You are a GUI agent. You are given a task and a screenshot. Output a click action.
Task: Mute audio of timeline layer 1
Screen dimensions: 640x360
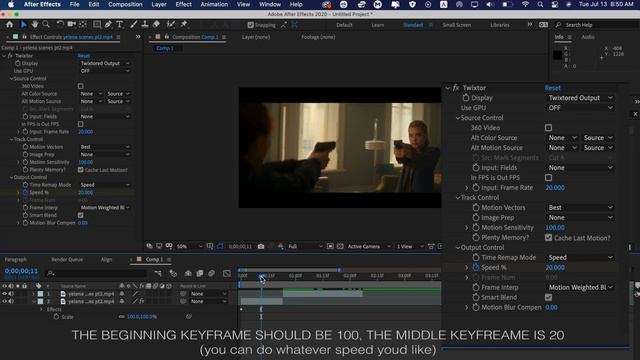11,293
